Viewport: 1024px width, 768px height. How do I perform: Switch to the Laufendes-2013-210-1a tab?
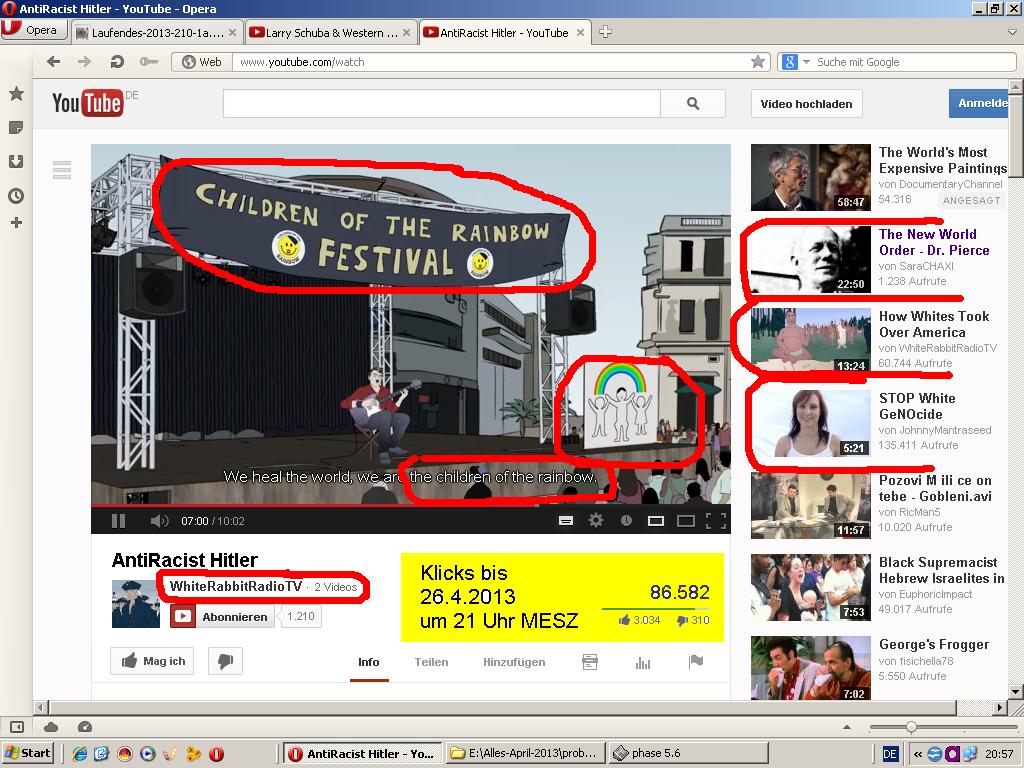click(x=157, y=33)
